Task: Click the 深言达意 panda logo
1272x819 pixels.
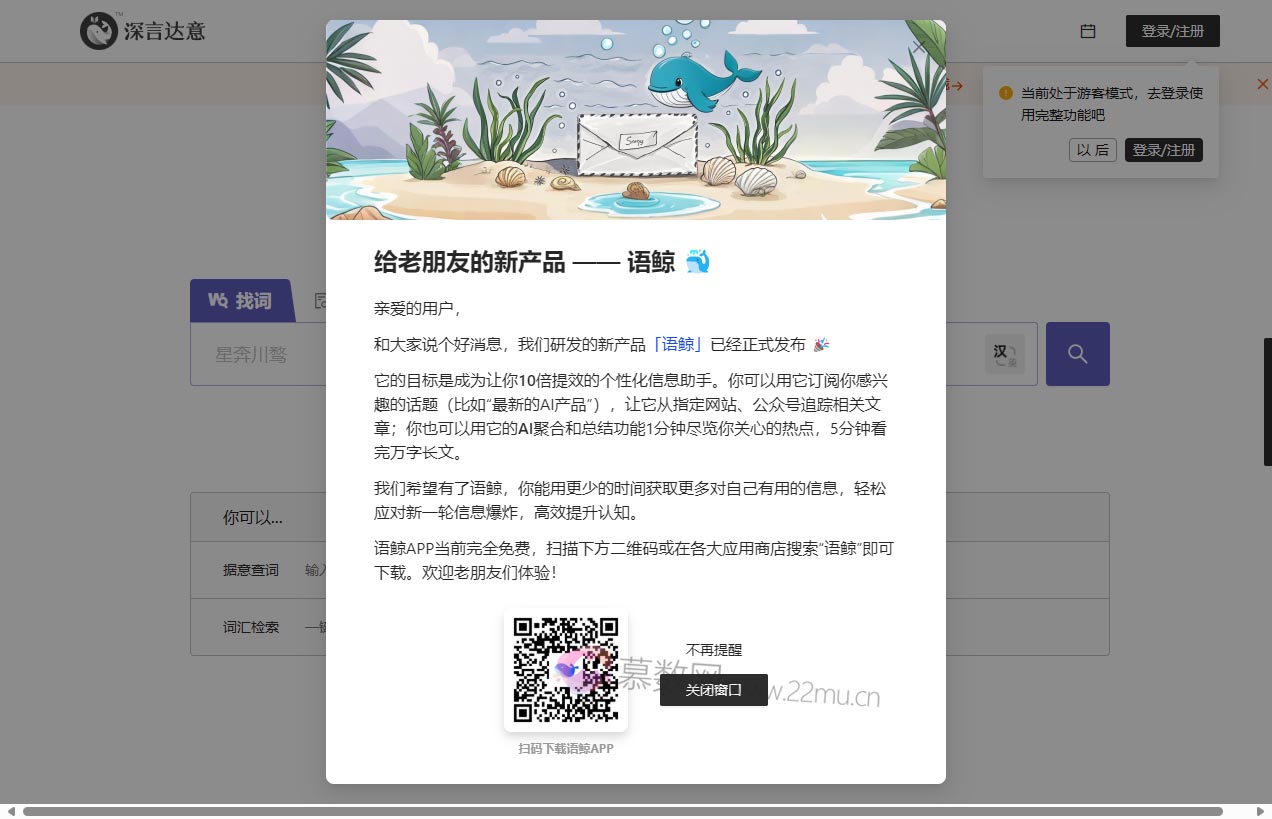Action: tap(98, 31)
